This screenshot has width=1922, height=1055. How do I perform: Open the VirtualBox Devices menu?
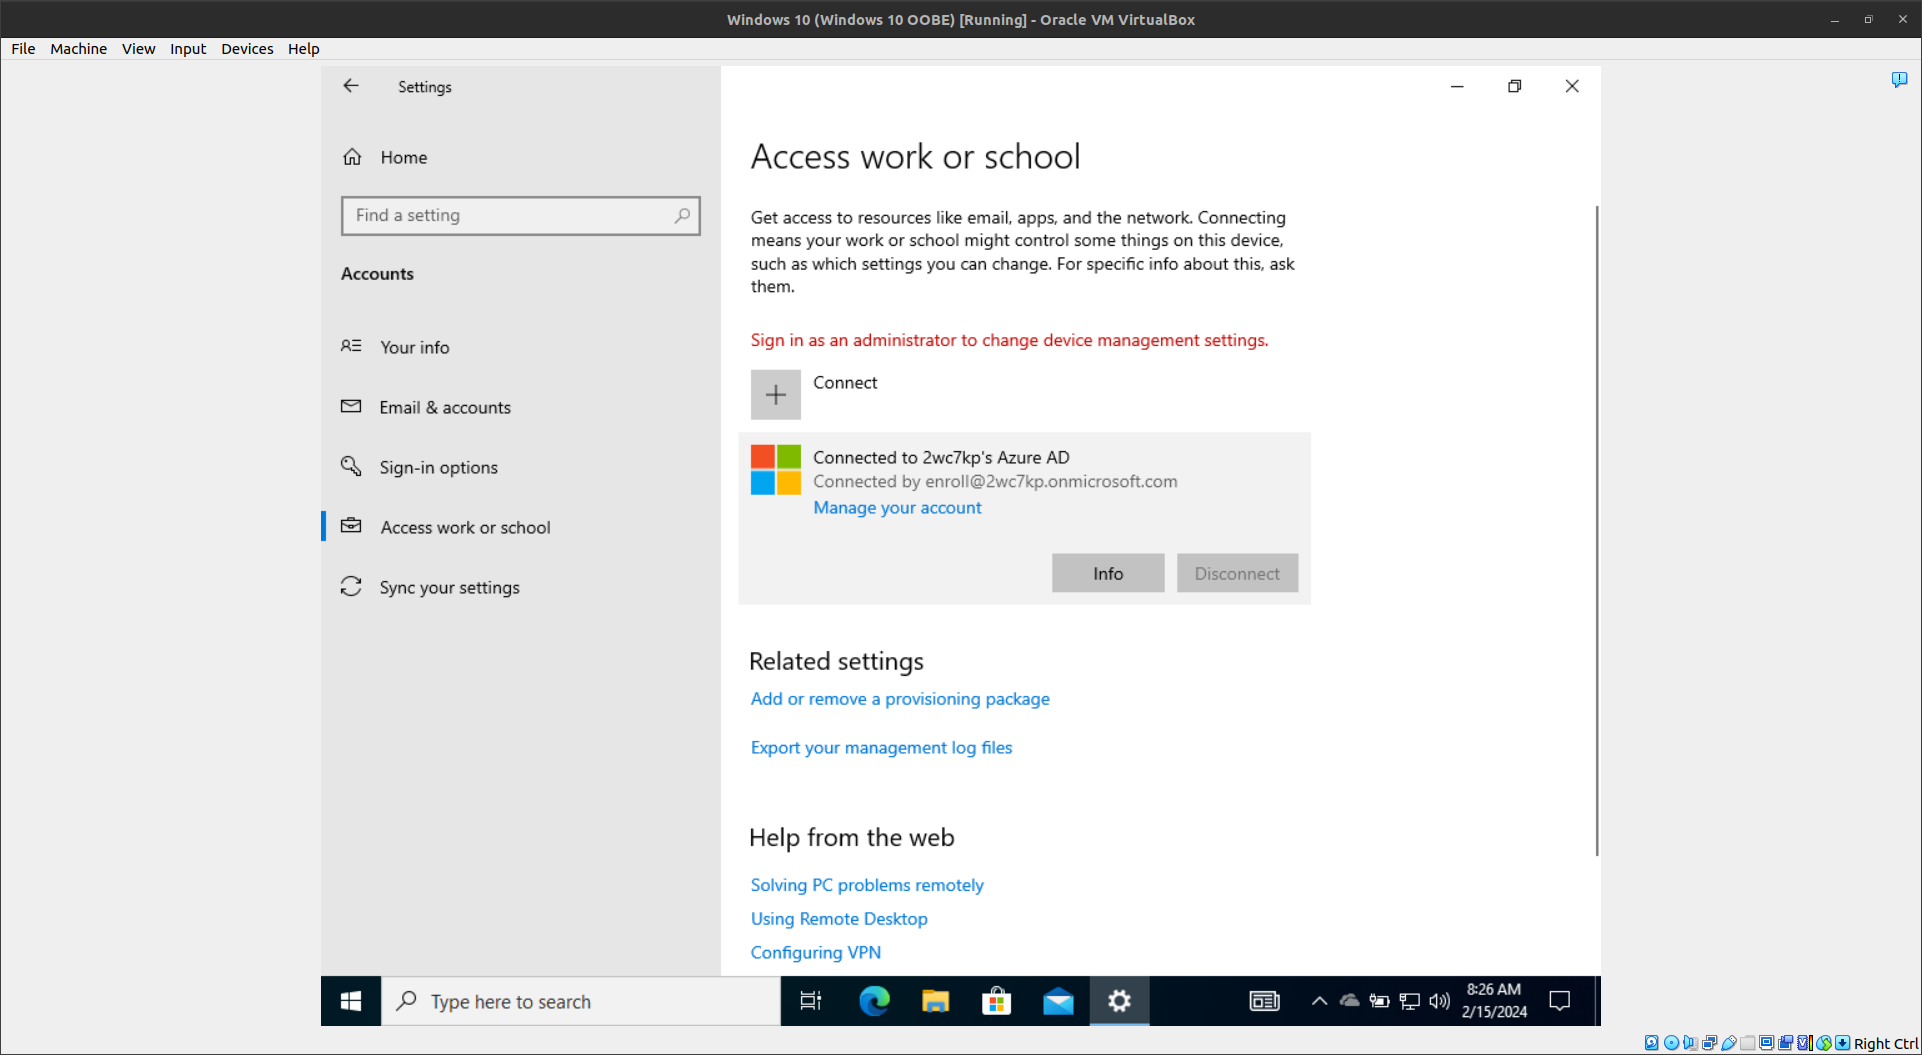click(247, 49)
